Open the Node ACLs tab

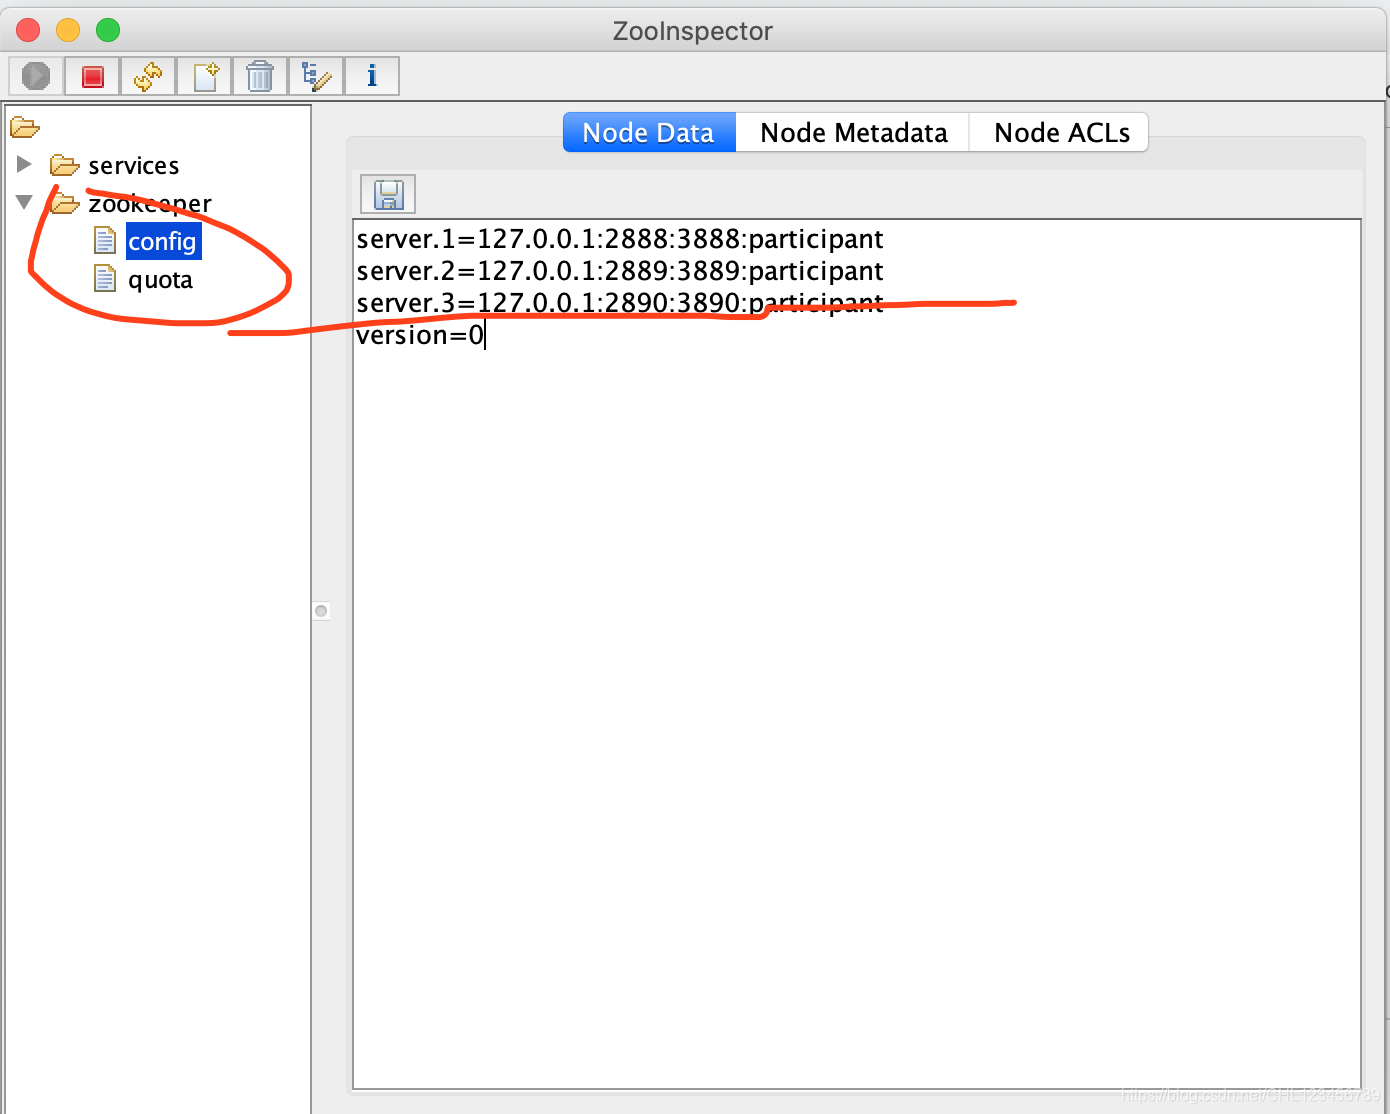click(x=1061, y=132)
